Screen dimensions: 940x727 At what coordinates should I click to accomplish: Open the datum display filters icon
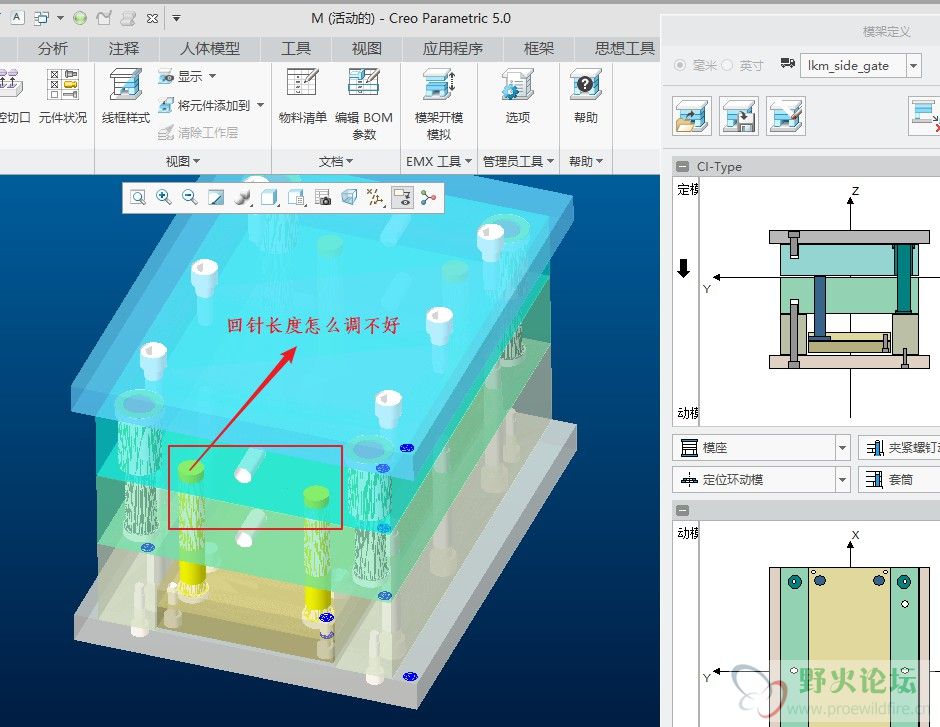(x=376, y=197)
